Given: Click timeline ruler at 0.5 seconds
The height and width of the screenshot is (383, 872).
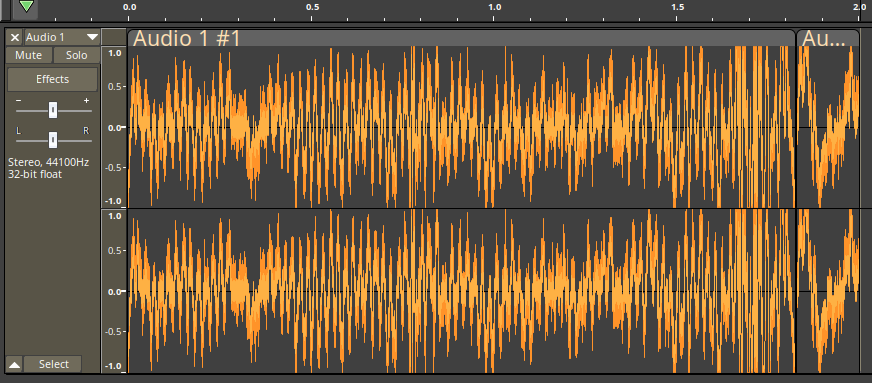Looking at the screenshot, I should click(x=313, y=7).
